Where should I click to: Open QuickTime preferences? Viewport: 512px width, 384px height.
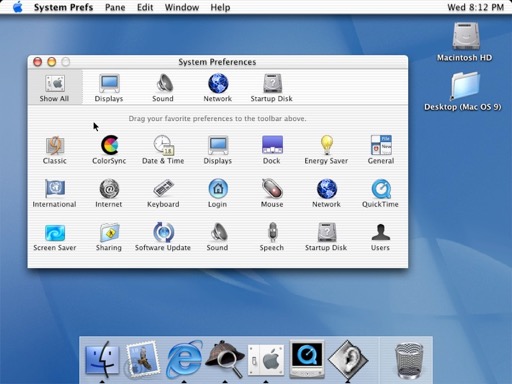click(380, 194)
